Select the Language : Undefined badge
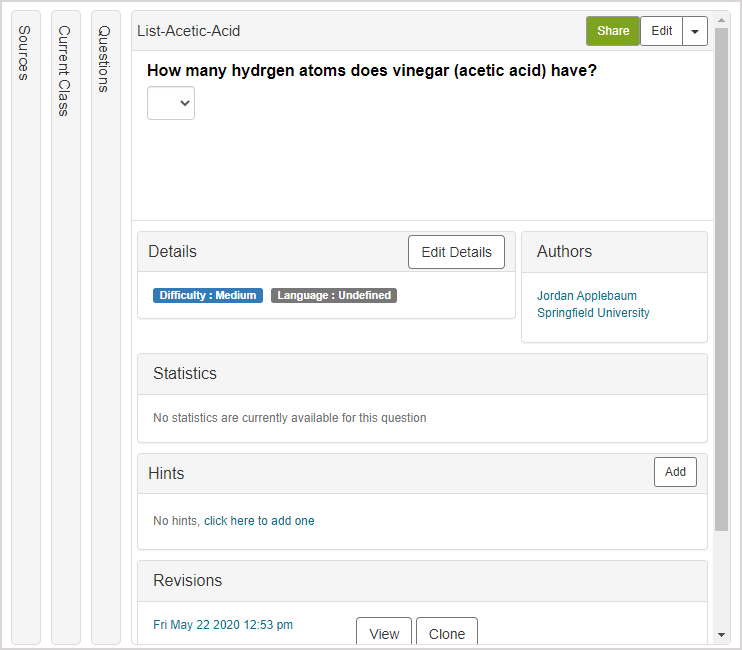The height and width of the screenshot is (650, 742). pyautogui.click(x=334, y=296)
